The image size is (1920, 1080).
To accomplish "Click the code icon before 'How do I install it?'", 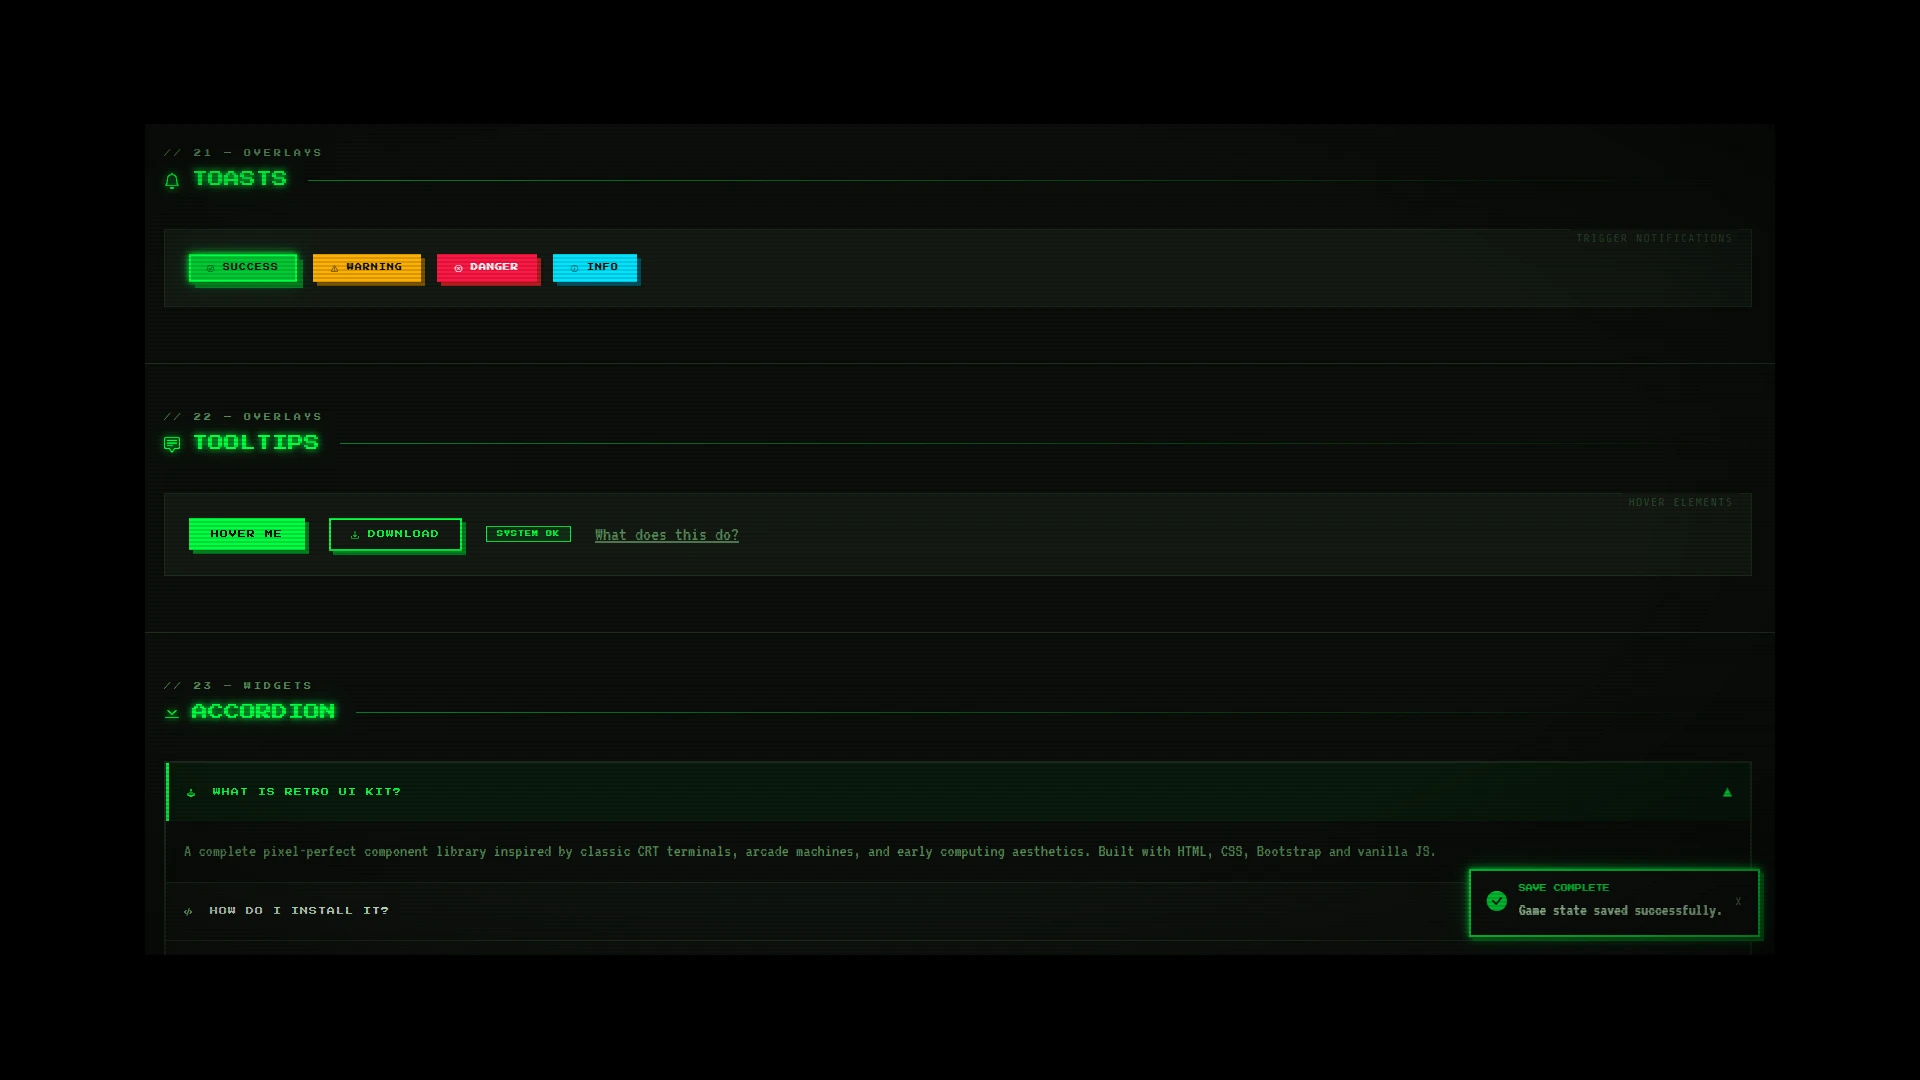I will point(188,911).
